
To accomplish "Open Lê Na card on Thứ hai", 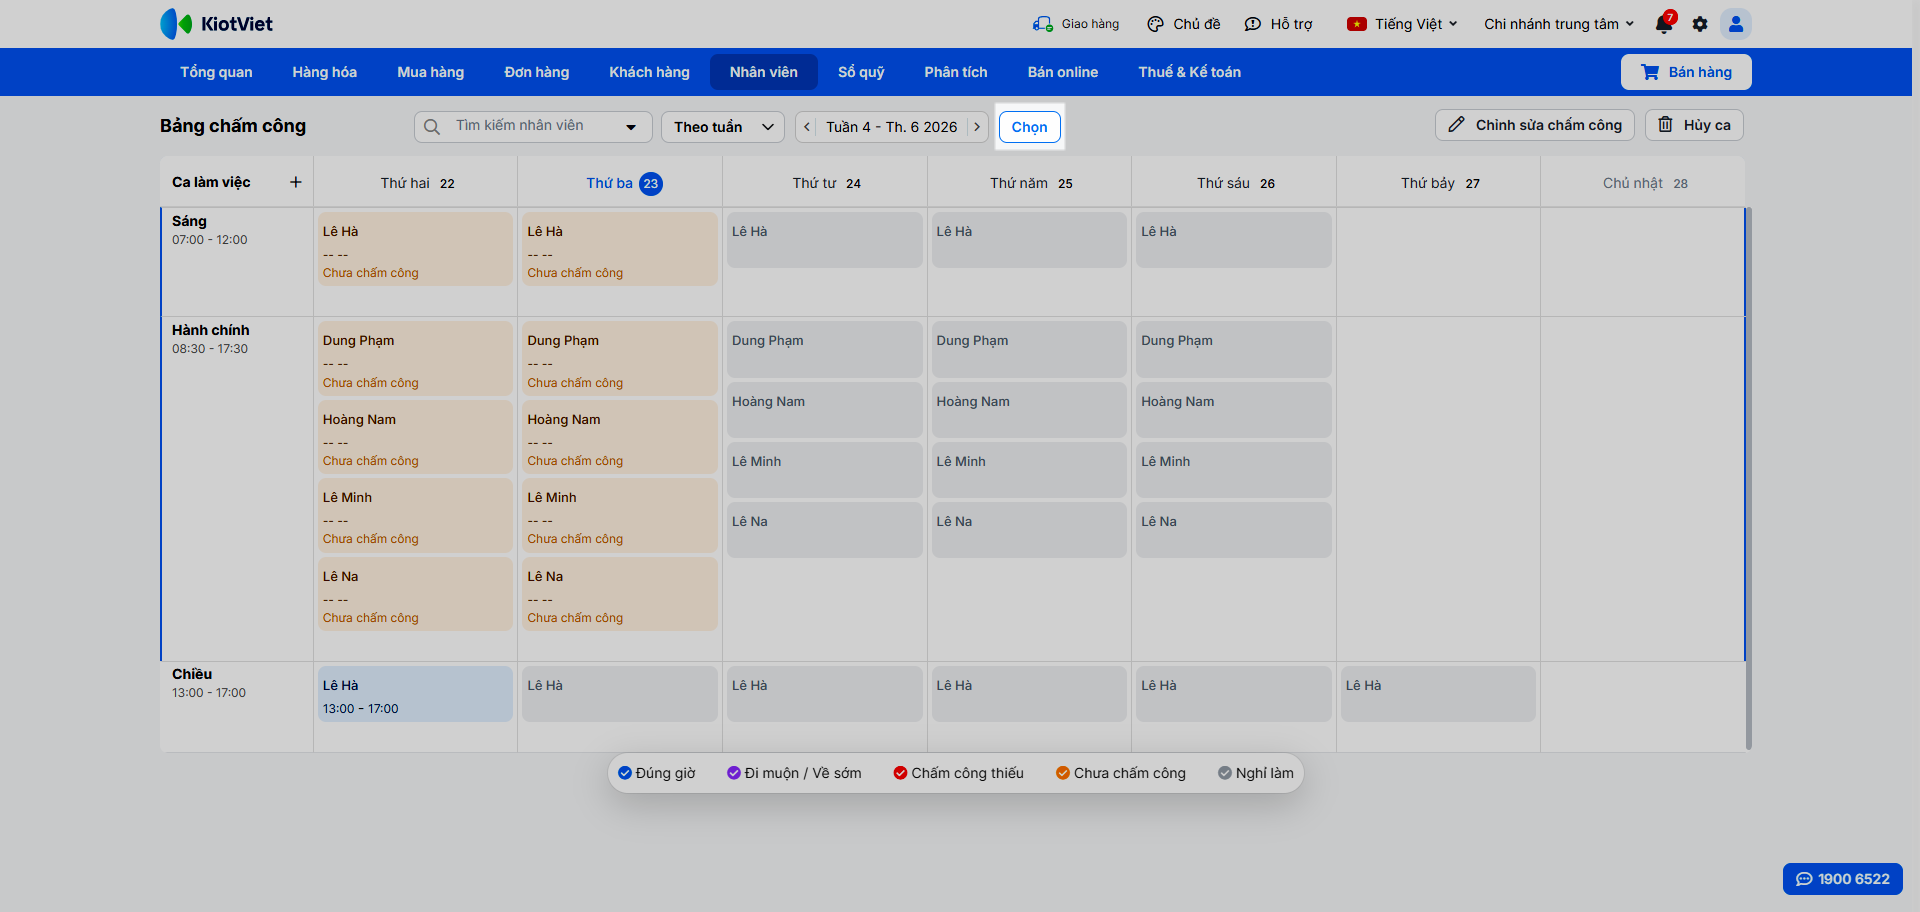I will tap(415, 594).
